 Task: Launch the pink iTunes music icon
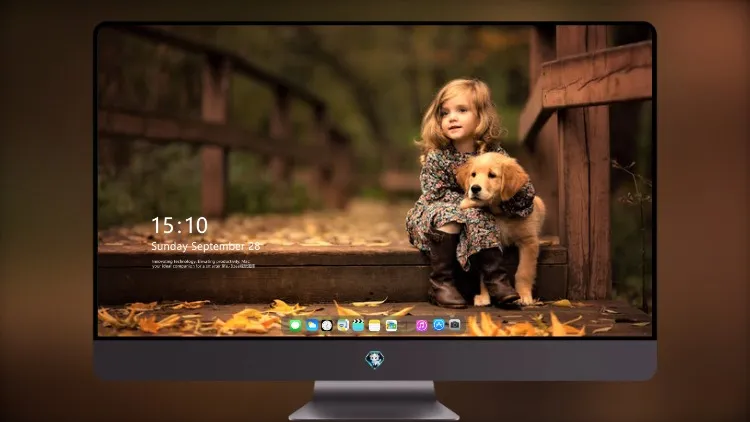[421, 325]
